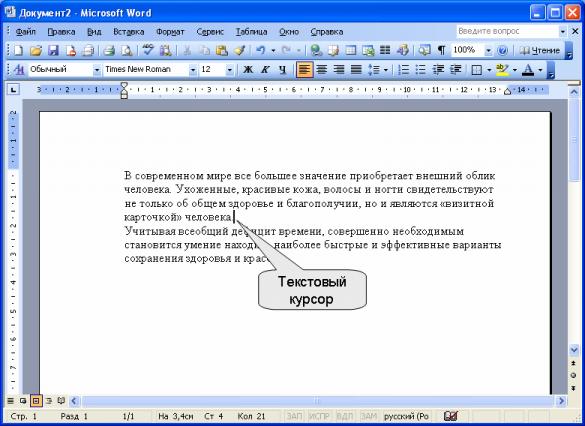The width and height of the screenshot is (585, 426).
Task: Save the document with the floppy icon
Action: coord(53,50)
